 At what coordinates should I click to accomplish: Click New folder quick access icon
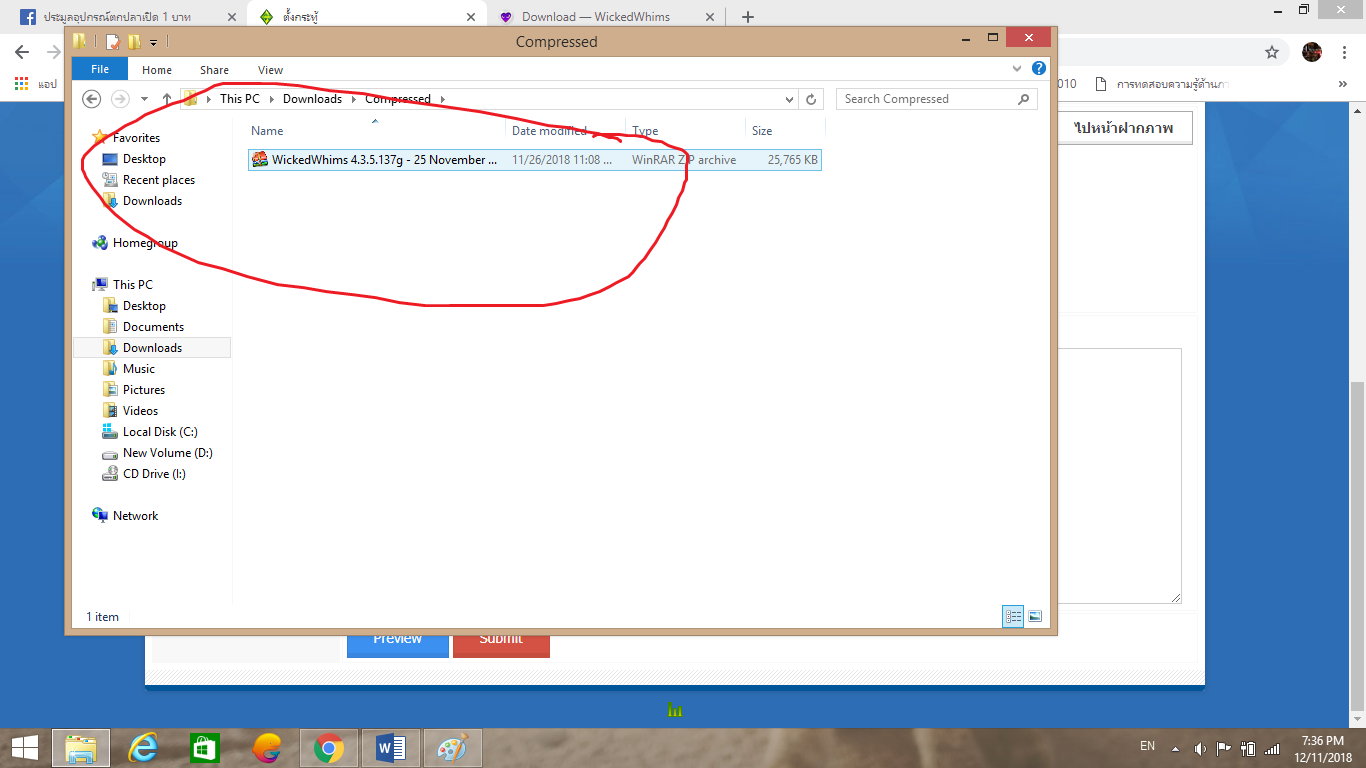coord(133,42)
